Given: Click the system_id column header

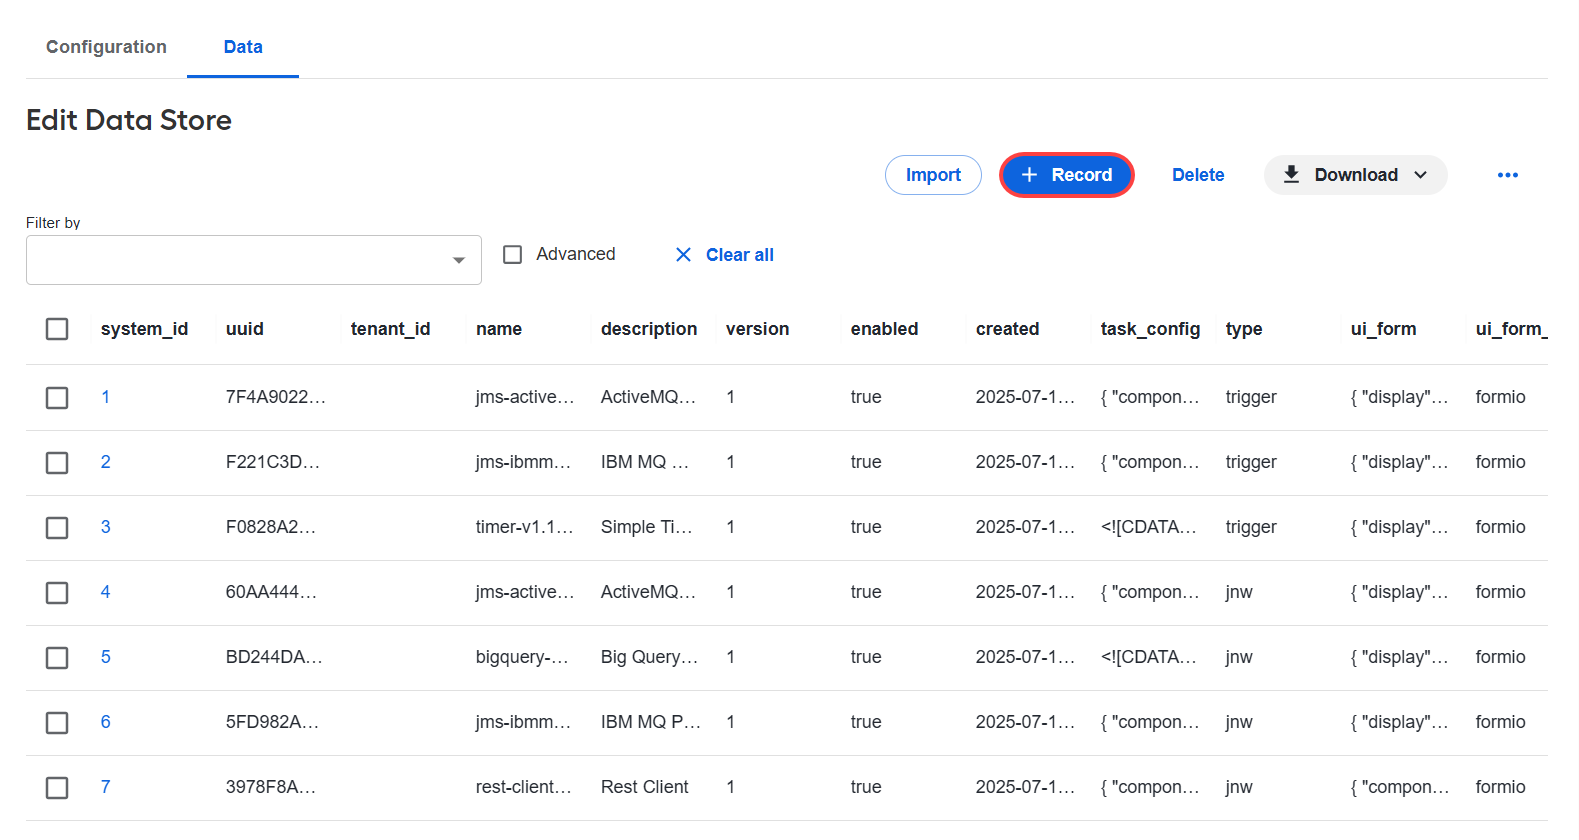Looking at the screenshot, I should coord(144,329).
